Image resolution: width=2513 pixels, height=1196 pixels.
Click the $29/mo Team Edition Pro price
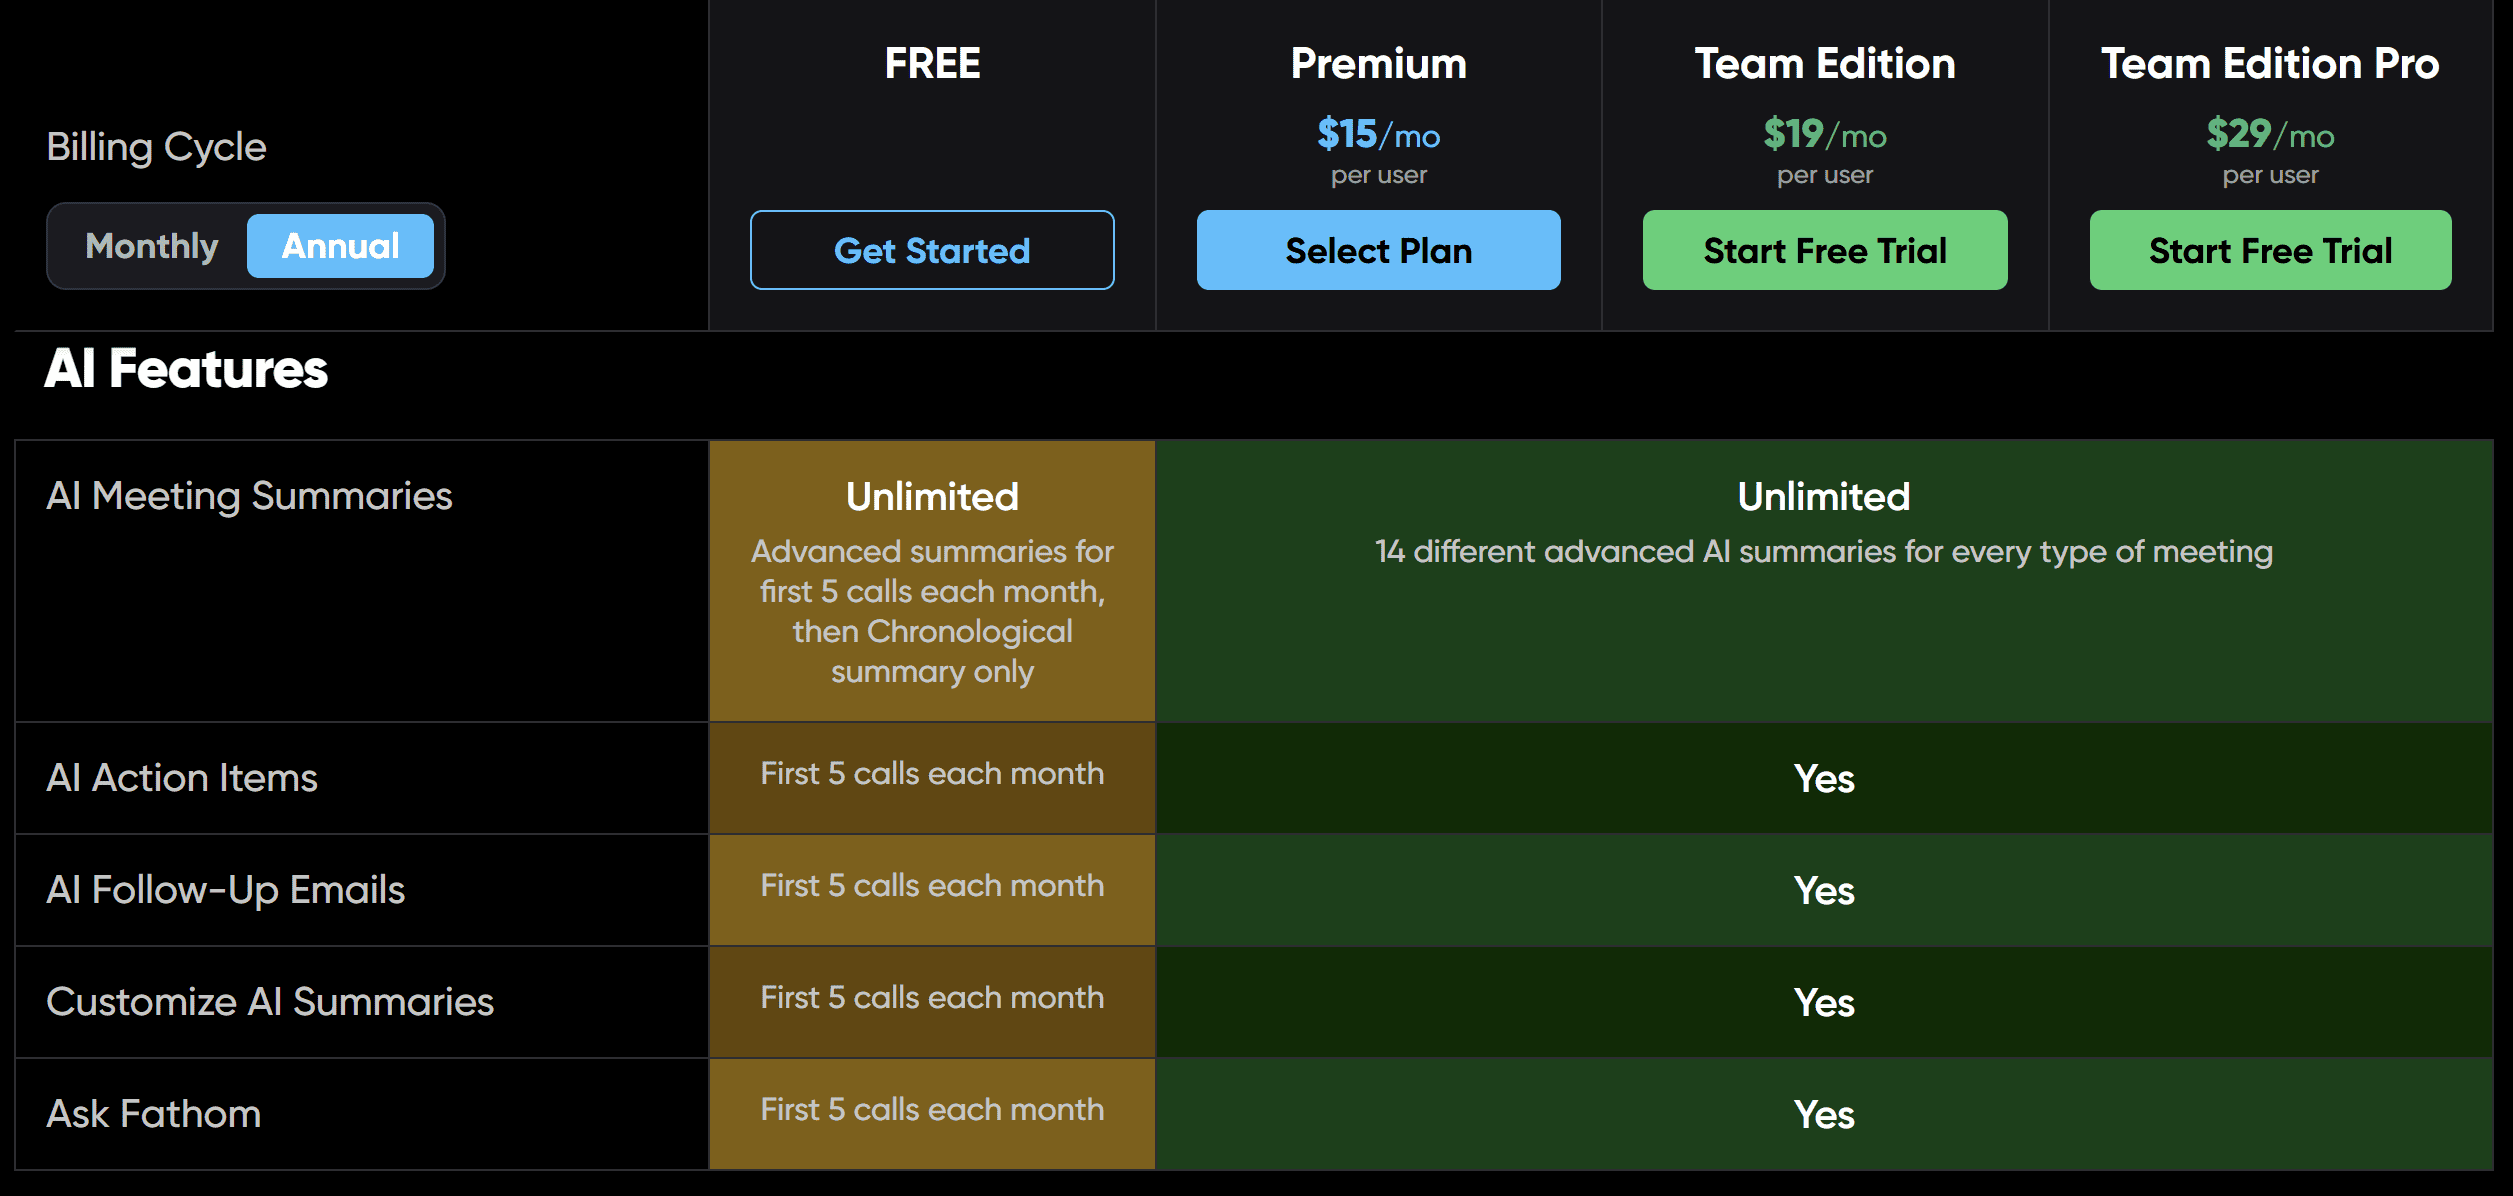coord(2270,134)
